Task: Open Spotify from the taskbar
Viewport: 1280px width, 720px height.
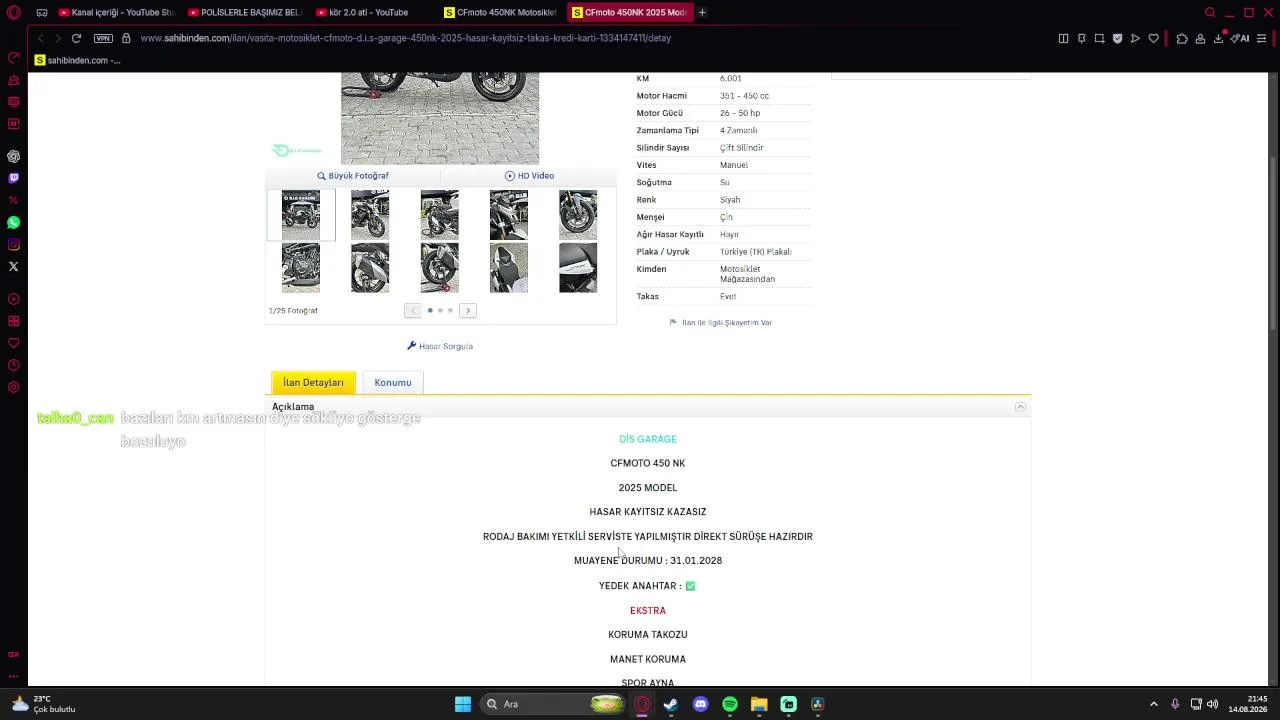Action: click(730, 704)
